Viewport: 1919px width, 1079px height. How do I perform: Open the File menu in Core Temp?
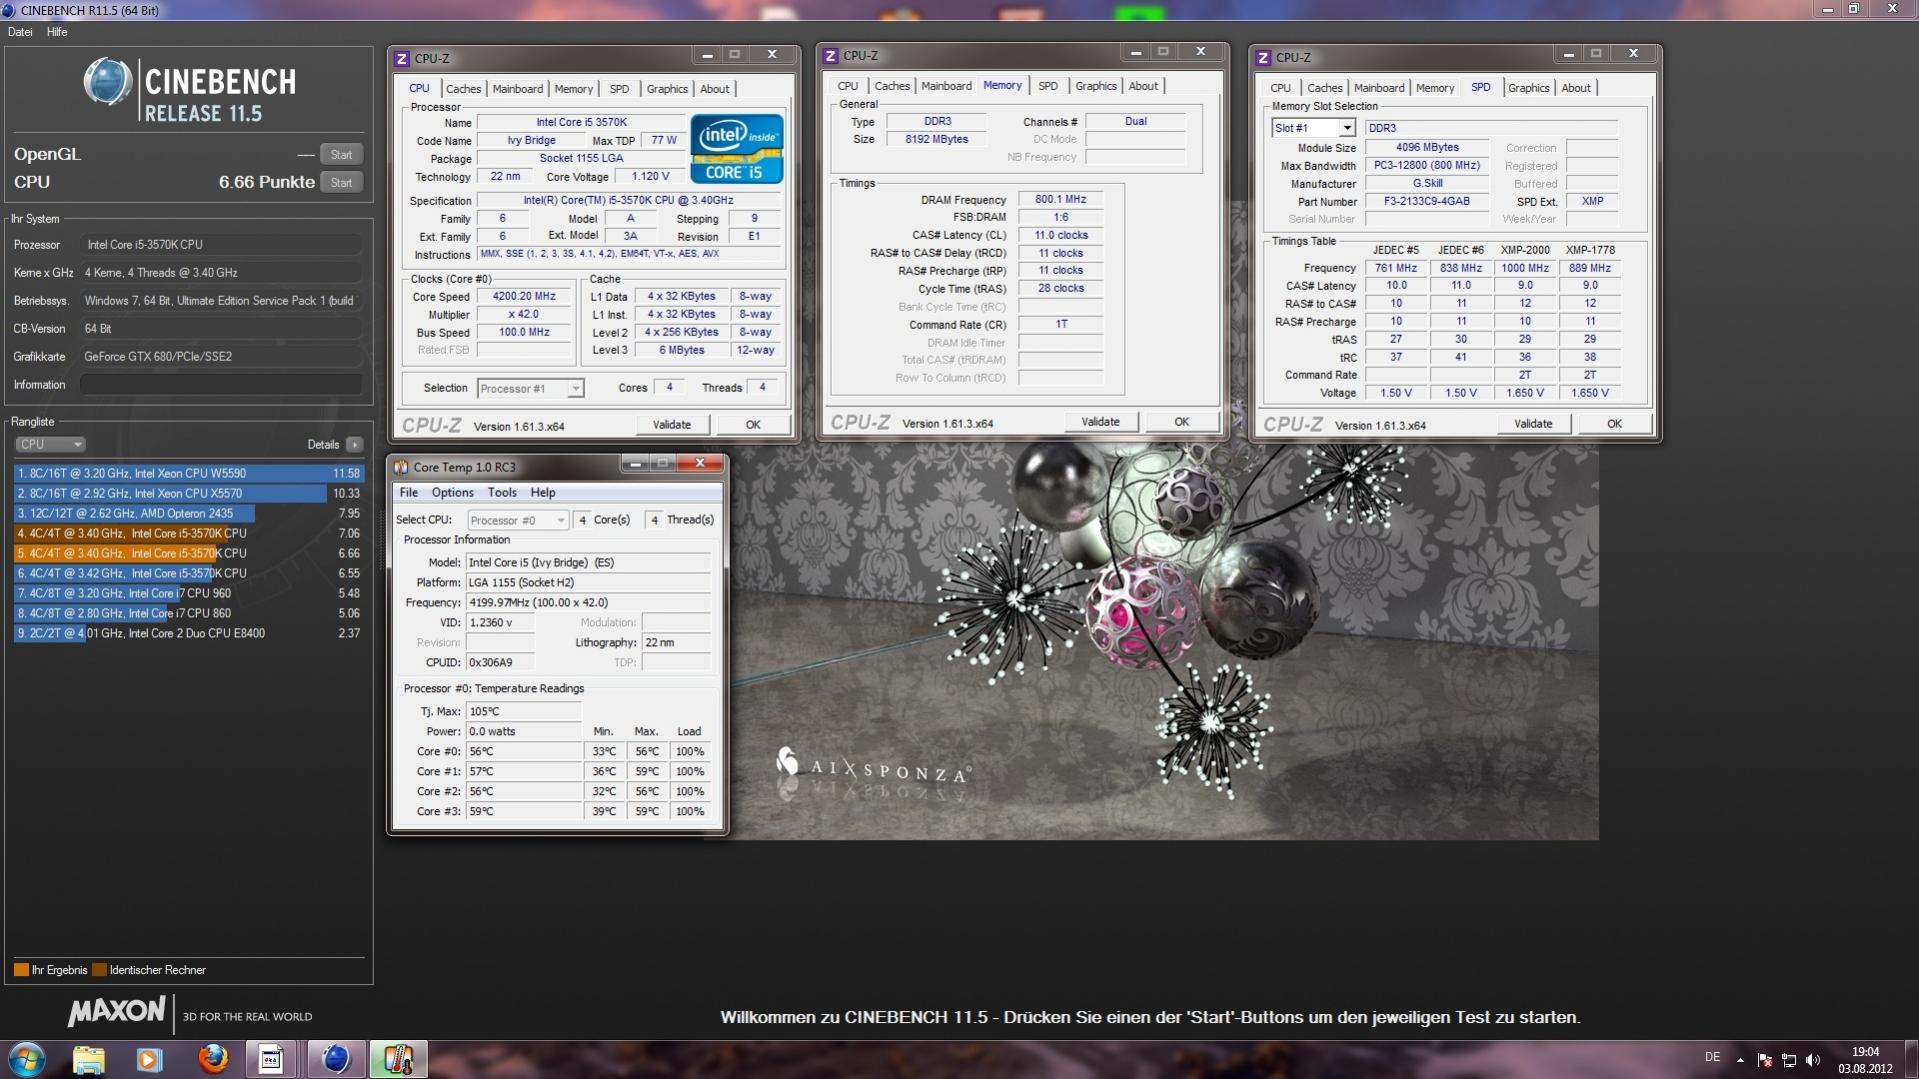[409, 492]
